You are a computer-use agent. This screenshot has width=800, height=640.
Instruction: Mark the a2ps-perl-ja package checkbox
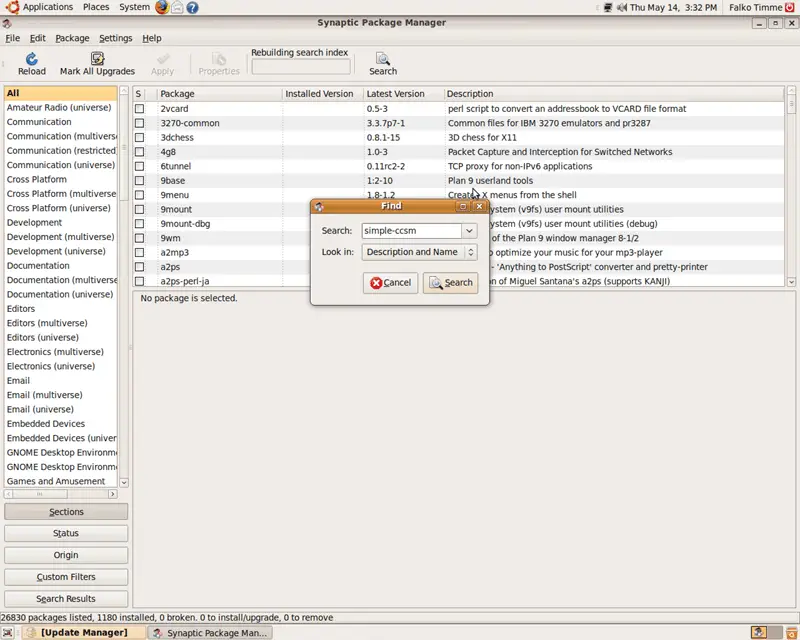click(x=139, y=281)
